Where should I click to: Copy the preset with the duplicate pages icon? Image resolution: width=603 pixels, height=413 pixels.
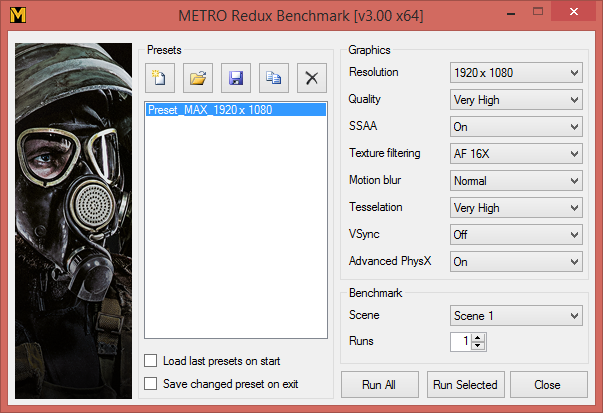click(274, 78)
